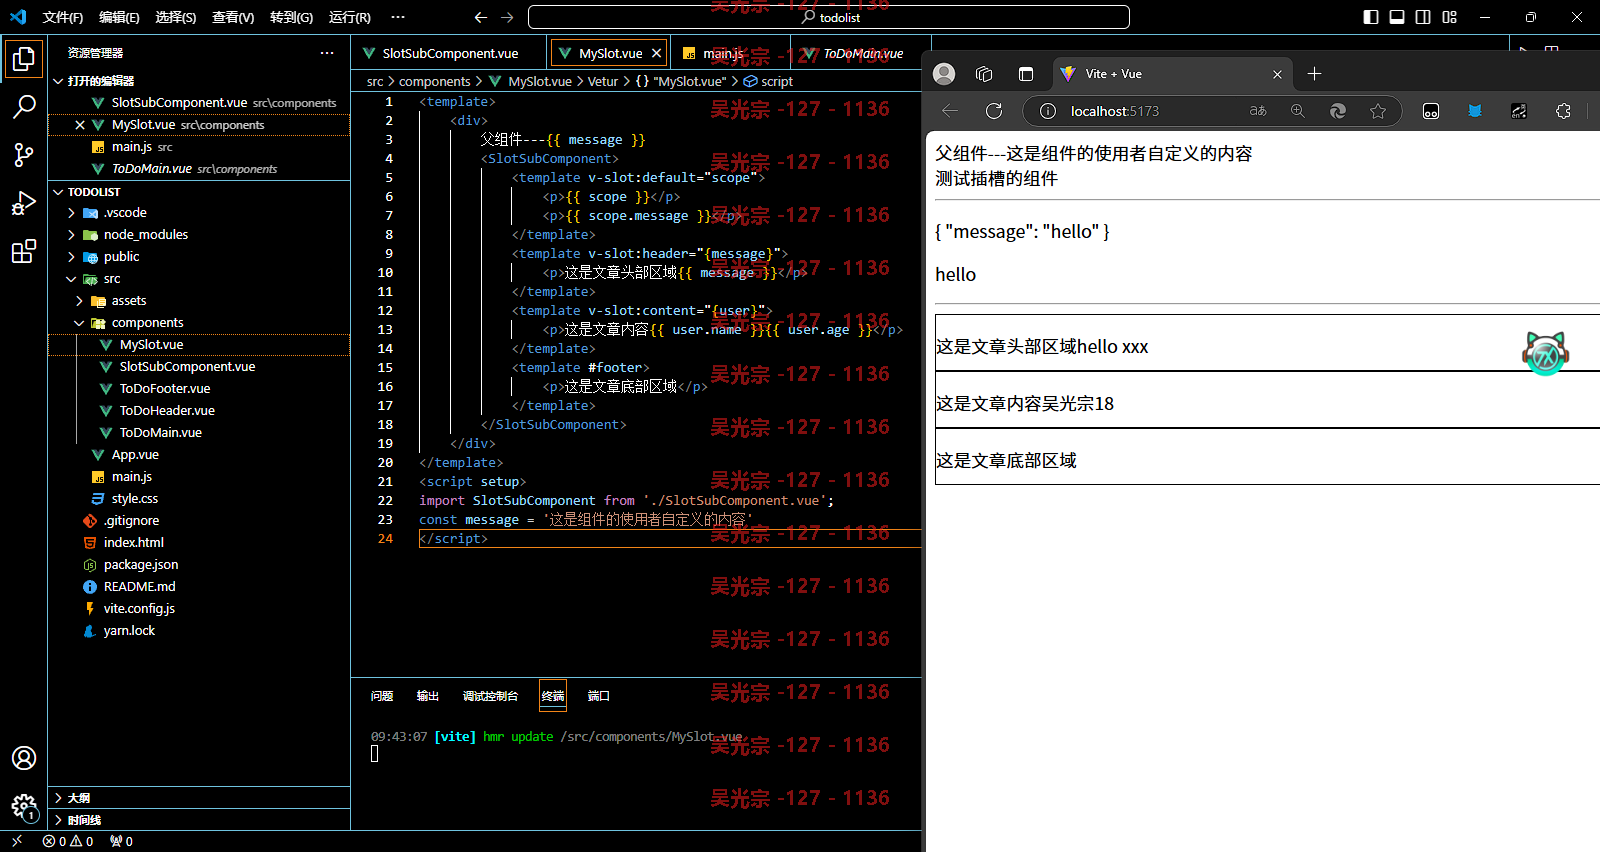Screen dimensions: 1600x852
Task: Open the Accounts menu icon
Action: [x=24, y=758]
